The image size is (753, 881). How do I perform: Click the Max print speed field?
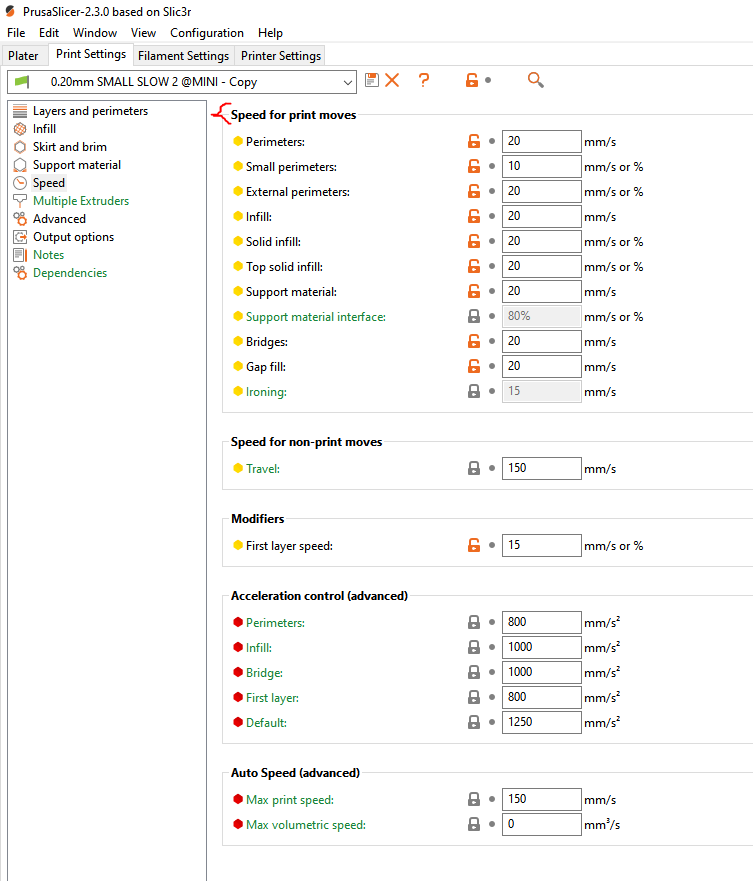pyautogui.click(x=541, y=800)
